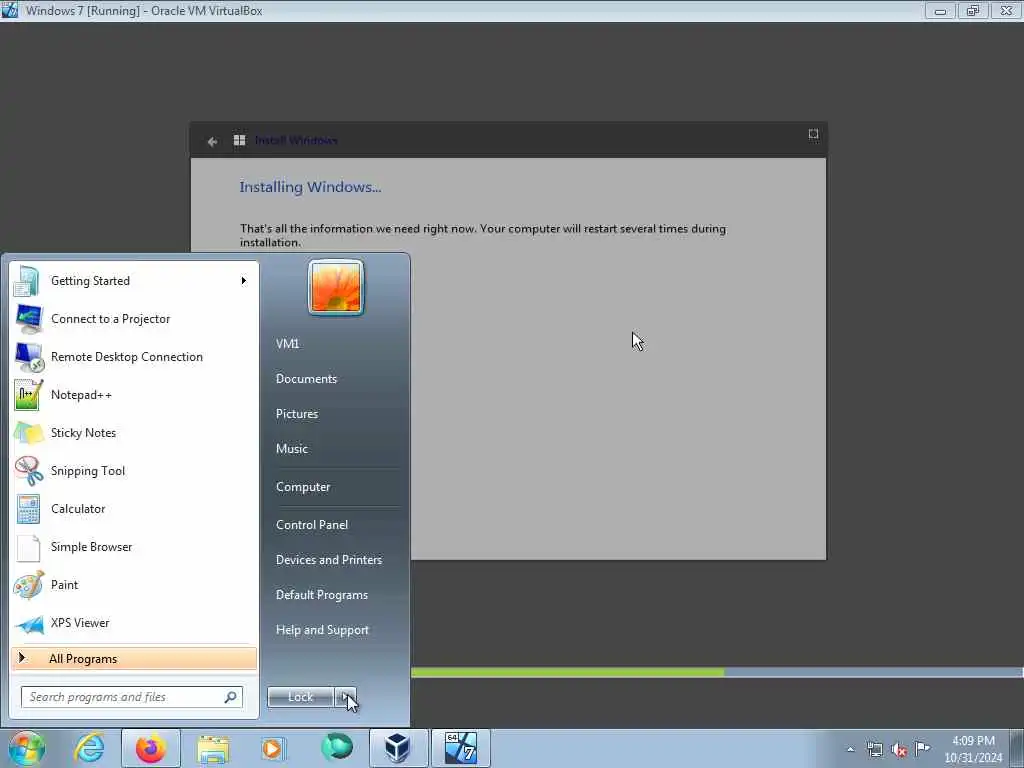Screen dimensions: 1024x768
Task: Open the VM1 user folder
Action: [287, 344]
